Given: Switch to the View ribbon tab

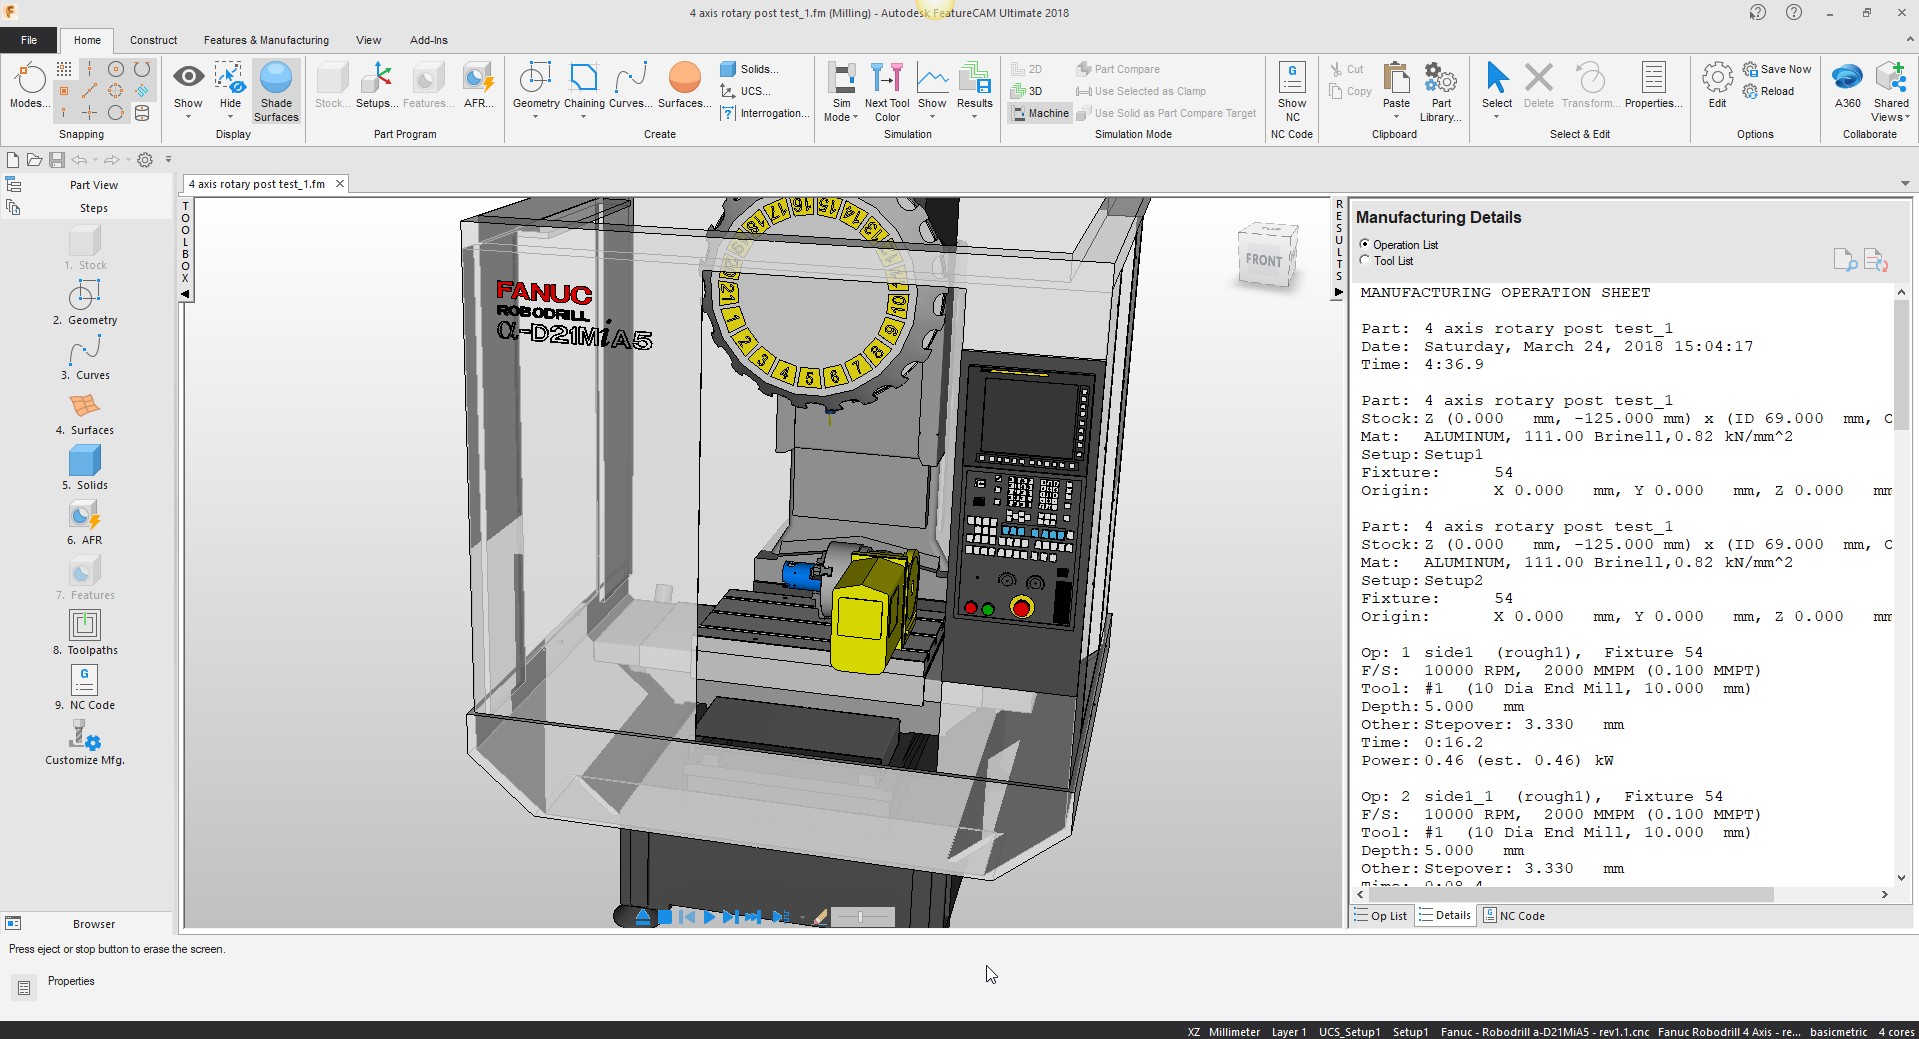Looking at the screenshot, I should (x=368, y=40).
